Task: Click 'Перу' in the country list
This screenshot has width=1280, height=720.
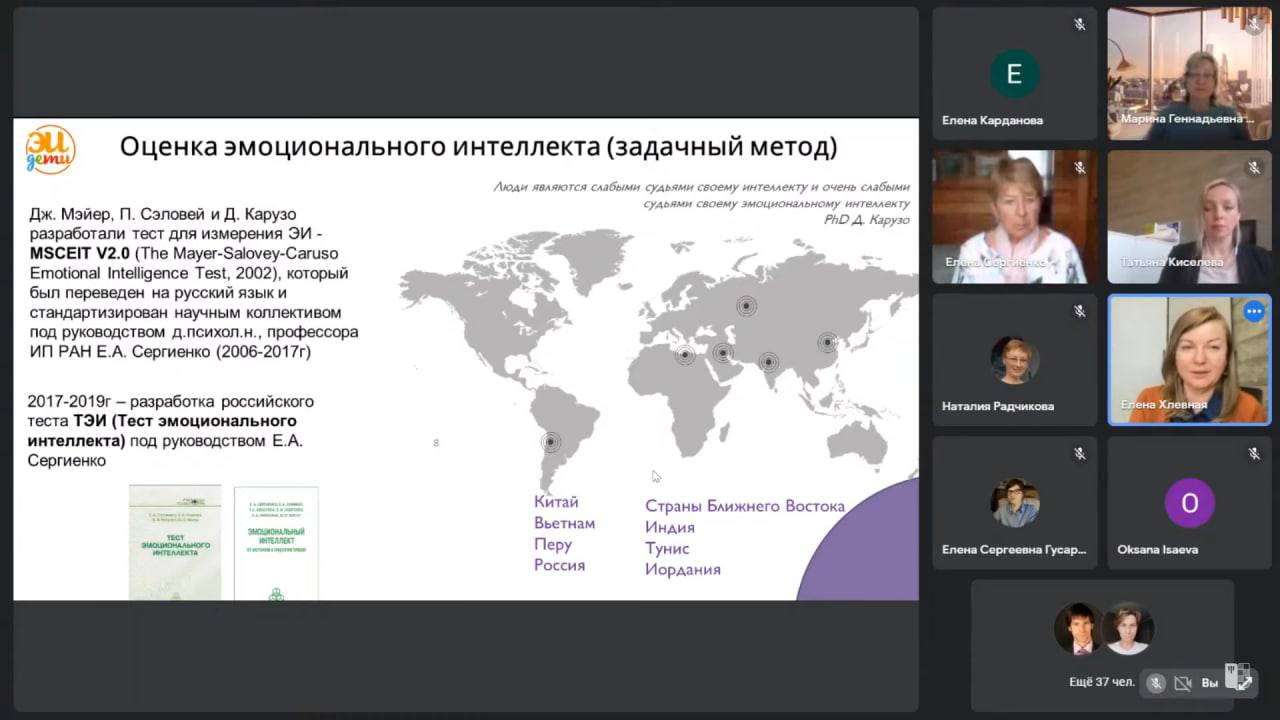Action: point(553,544)
